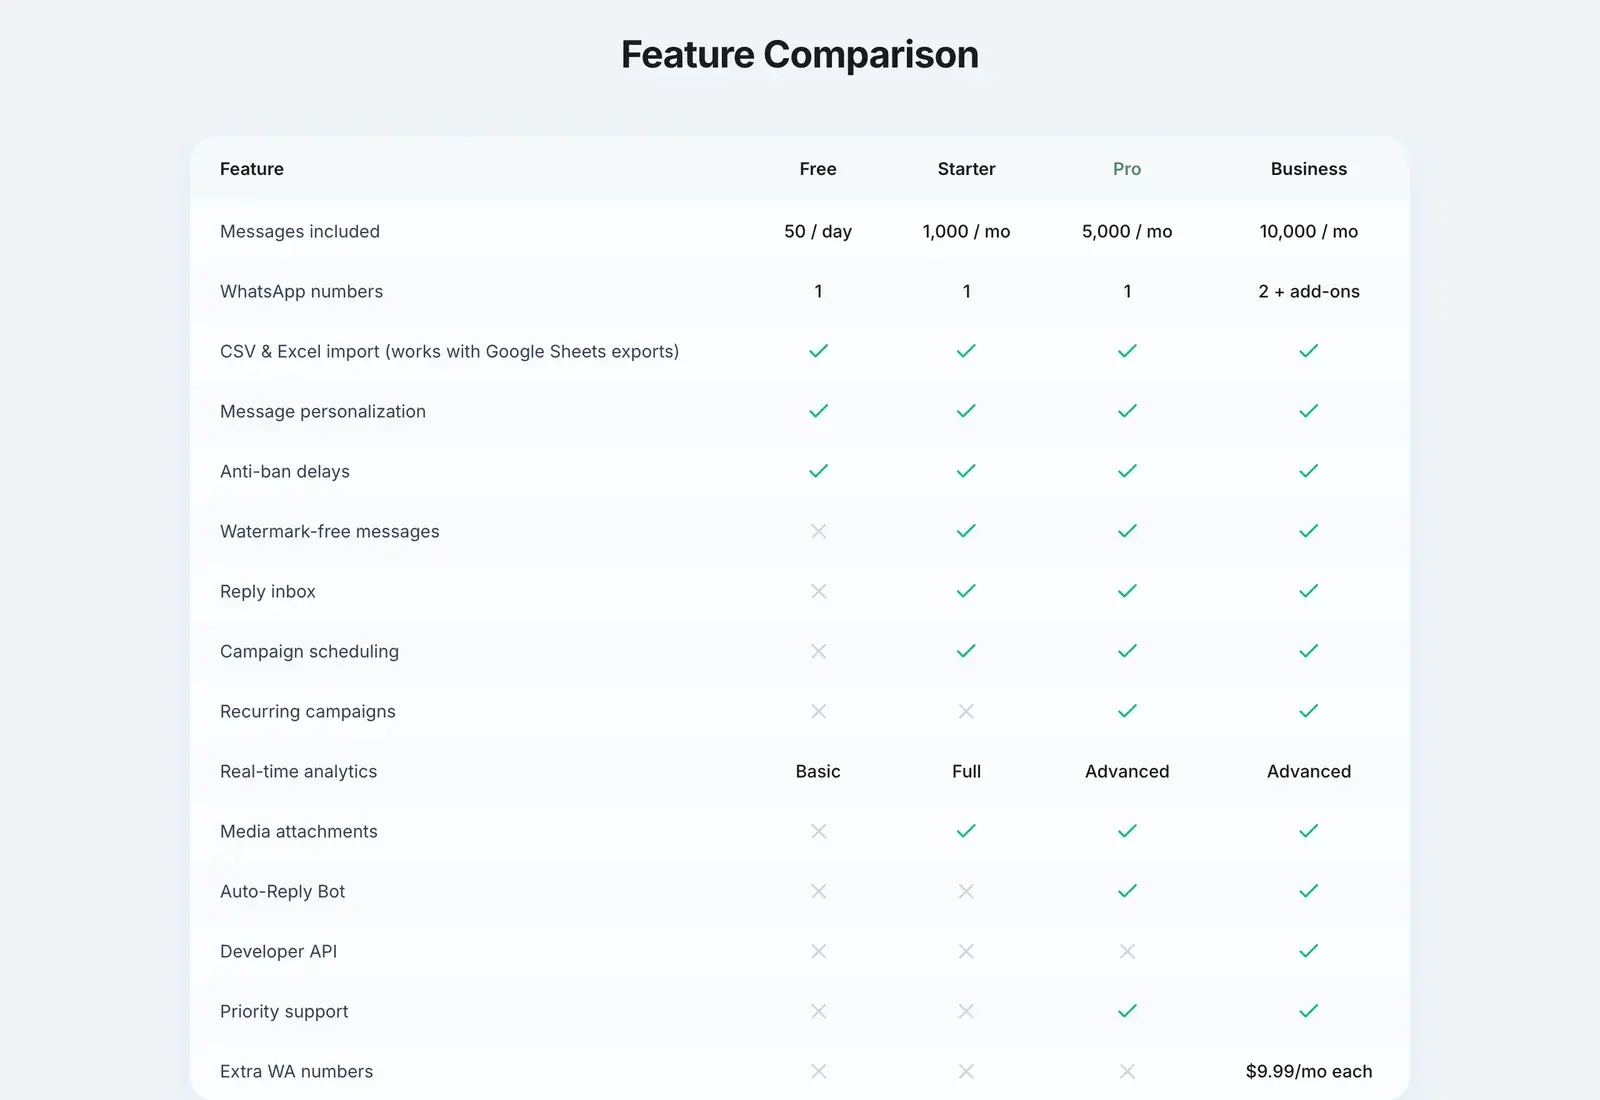This screenshot has width=1600, height=1100.
Task: Click the 'WhatsApp numbers' row label
Action: (x=301, y=291)
